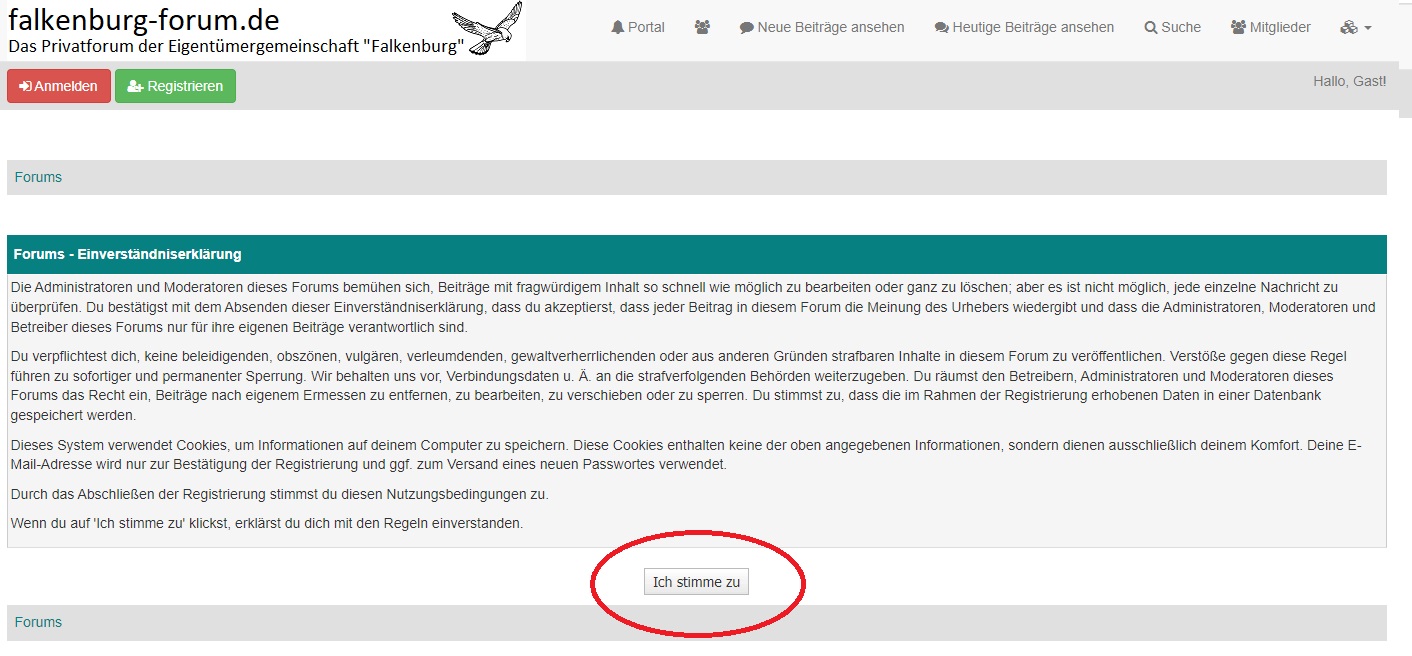Select Heutige Beiträge ansehen in navigation
The image size is (1412, 656).
tap(1033, 28)
